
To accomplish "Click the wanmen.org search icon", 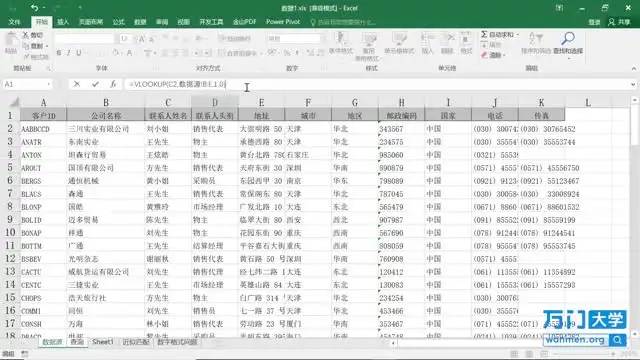I will pos(618,339).
